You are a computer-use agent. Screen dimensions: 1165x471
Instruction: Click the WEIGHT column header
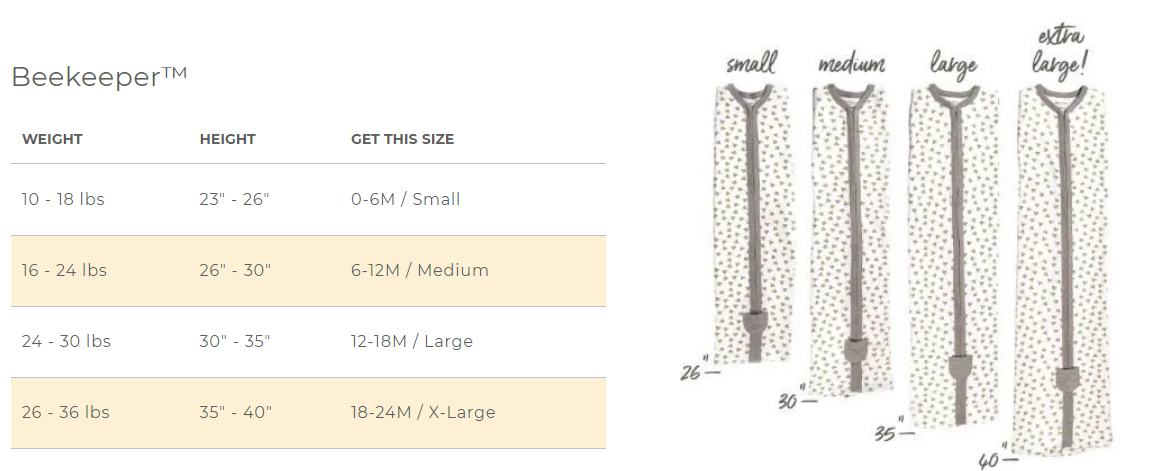pyautogui.click(x=52, y=139)
